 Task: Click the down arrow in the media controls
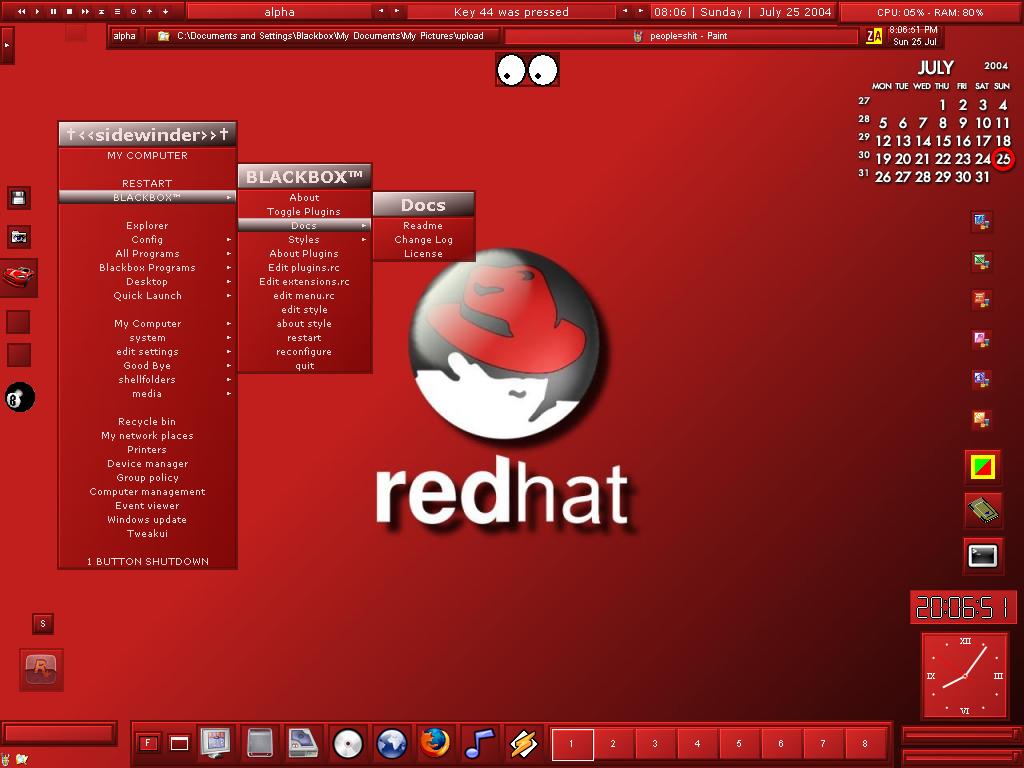tap(165, 12)
